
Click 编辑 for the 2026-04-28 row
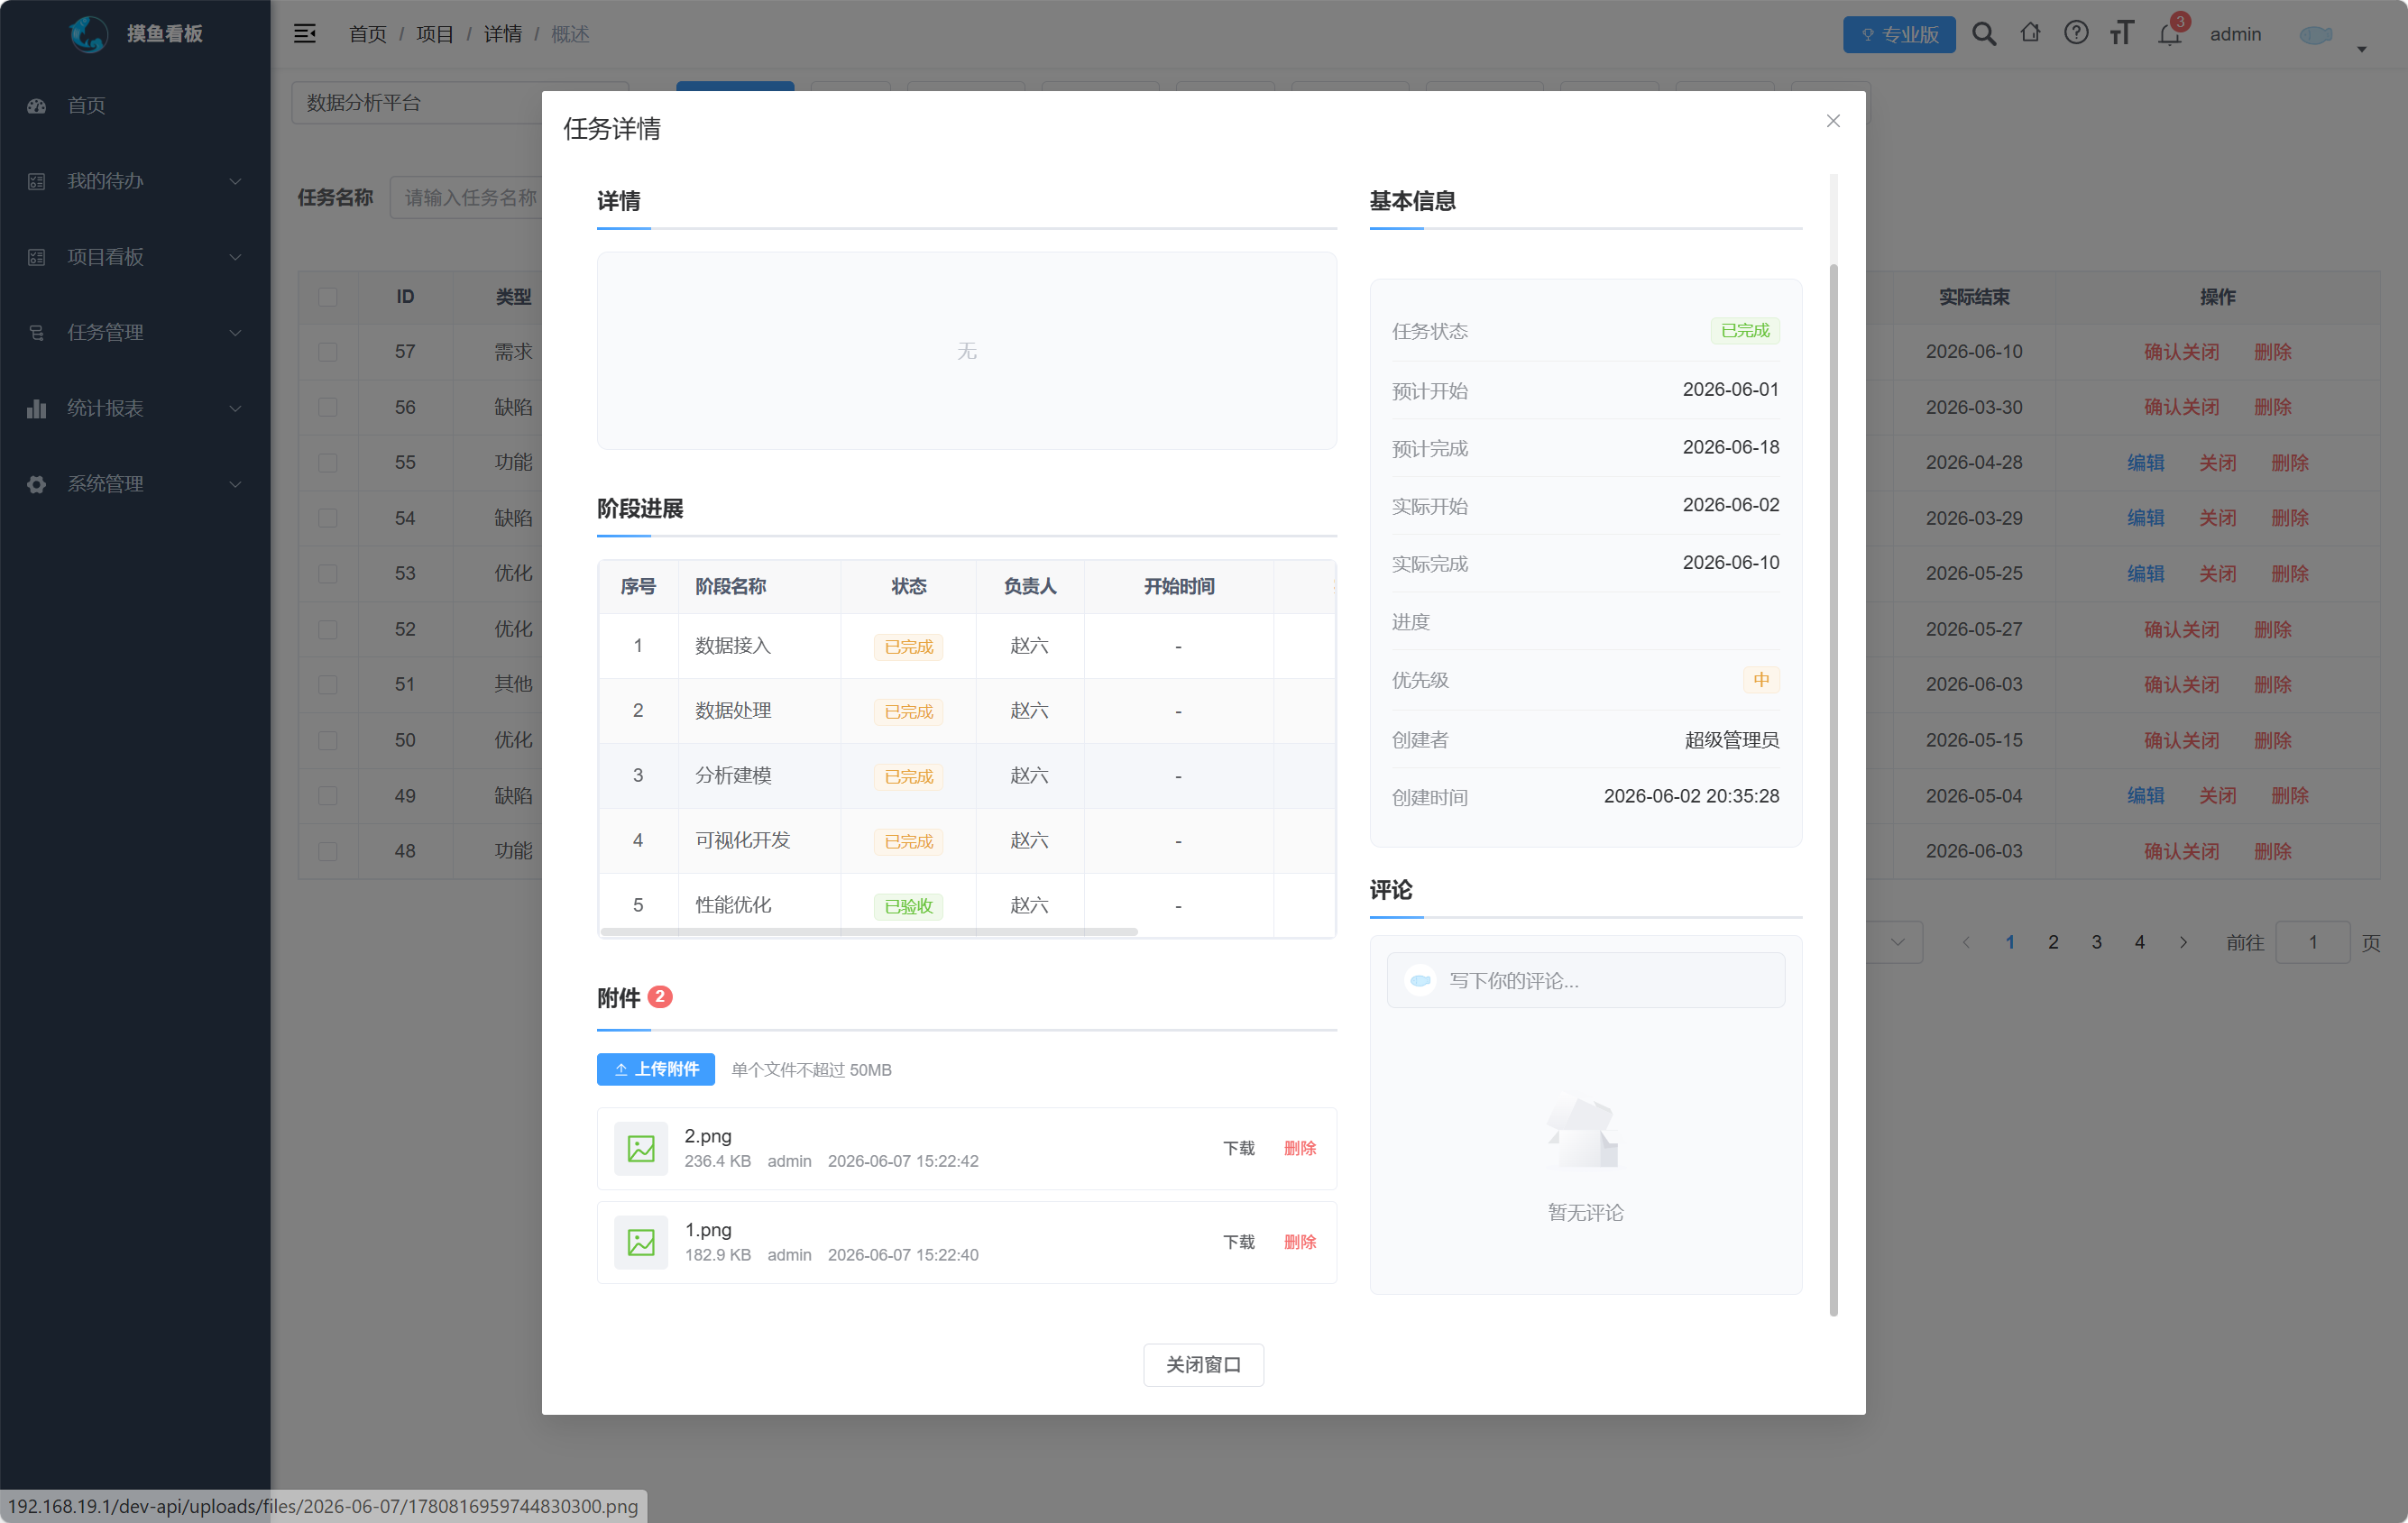click(2146, 463)
